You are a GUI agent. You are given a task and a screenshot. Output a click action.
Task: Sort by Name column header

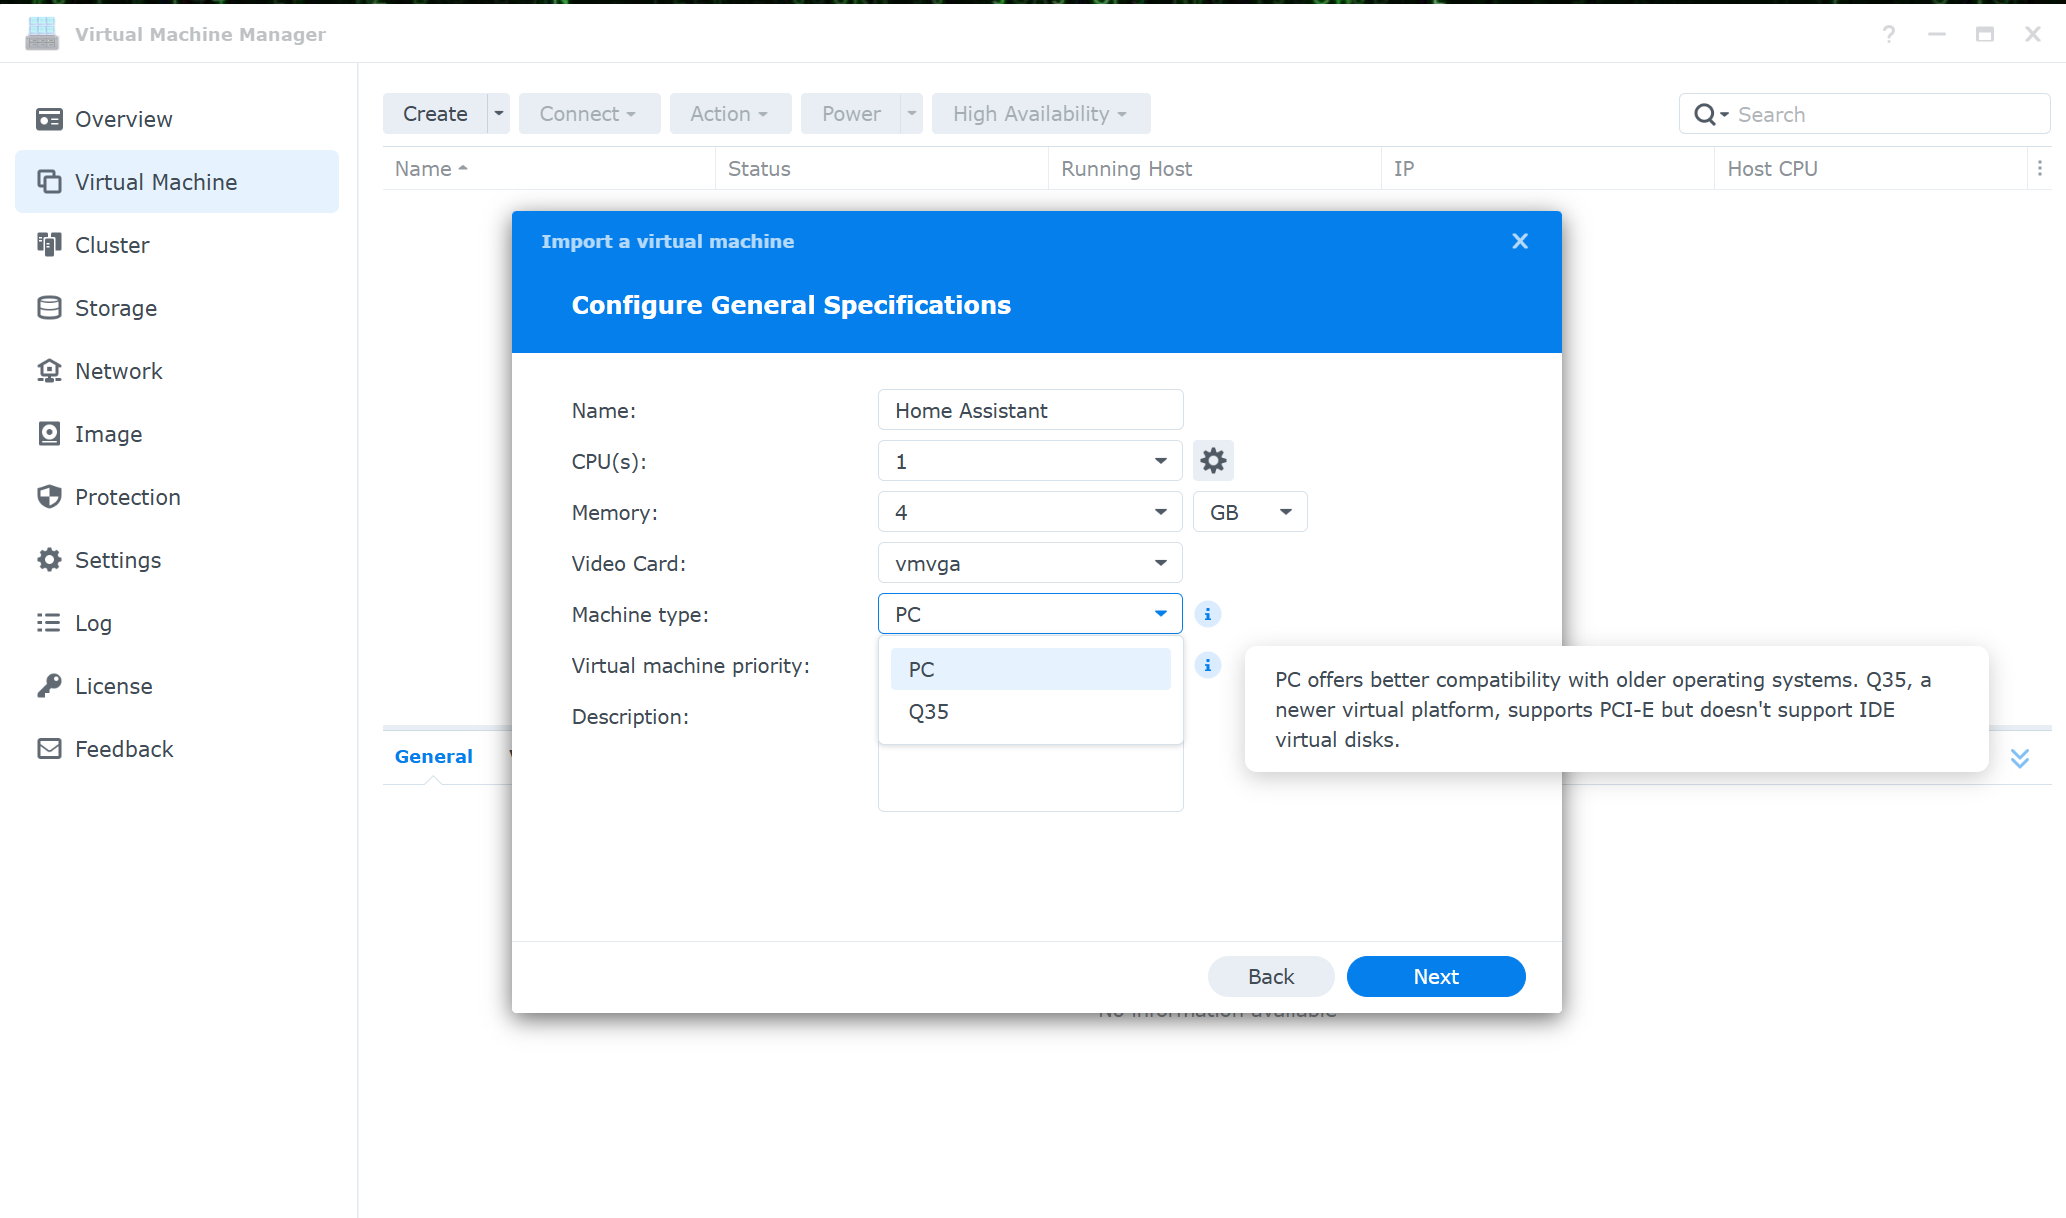tap(549, 169)
